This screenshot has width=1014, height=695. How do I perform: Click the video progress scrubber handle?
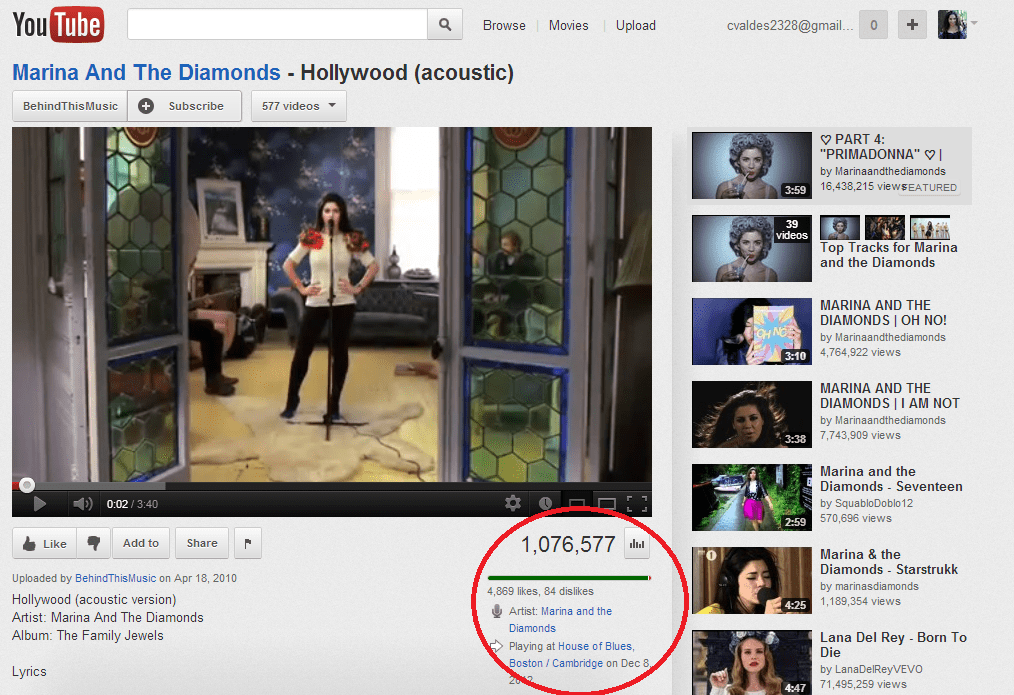[x=27, y=484]
